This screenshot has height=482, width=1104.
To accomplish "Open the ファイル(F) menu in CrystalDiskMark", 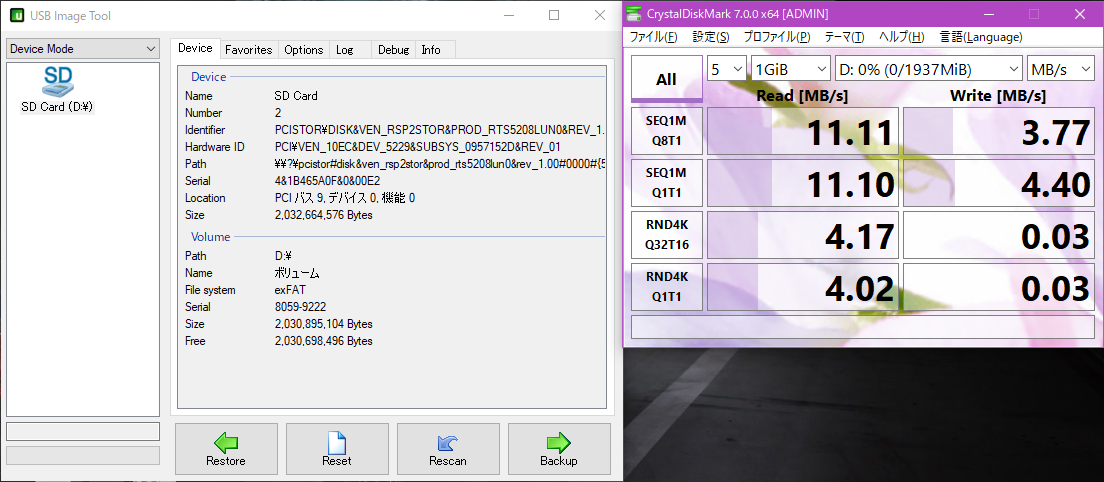I will point(653,37).
